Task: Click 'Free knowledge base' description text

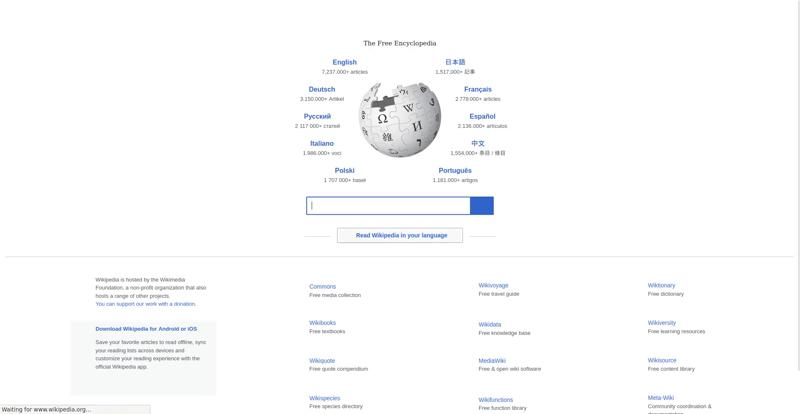Action: pyautogui.click(x=504, y=333)
